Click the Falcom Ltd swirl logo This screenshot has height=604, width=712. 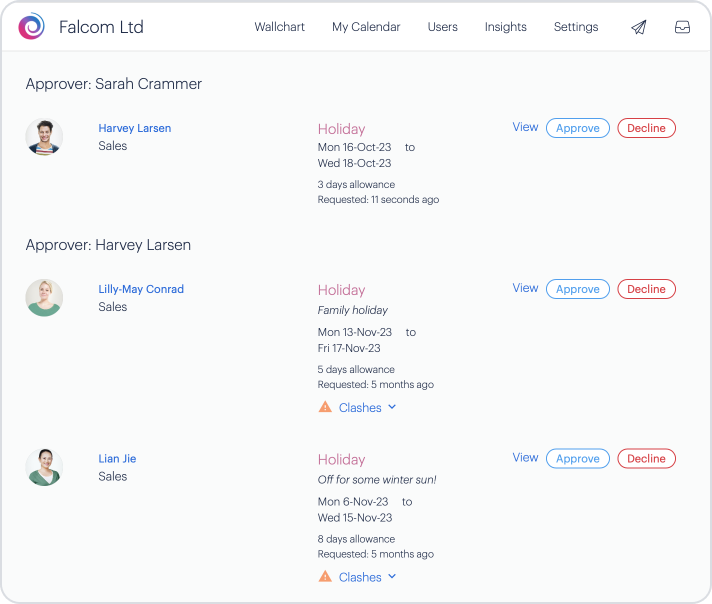31,26
